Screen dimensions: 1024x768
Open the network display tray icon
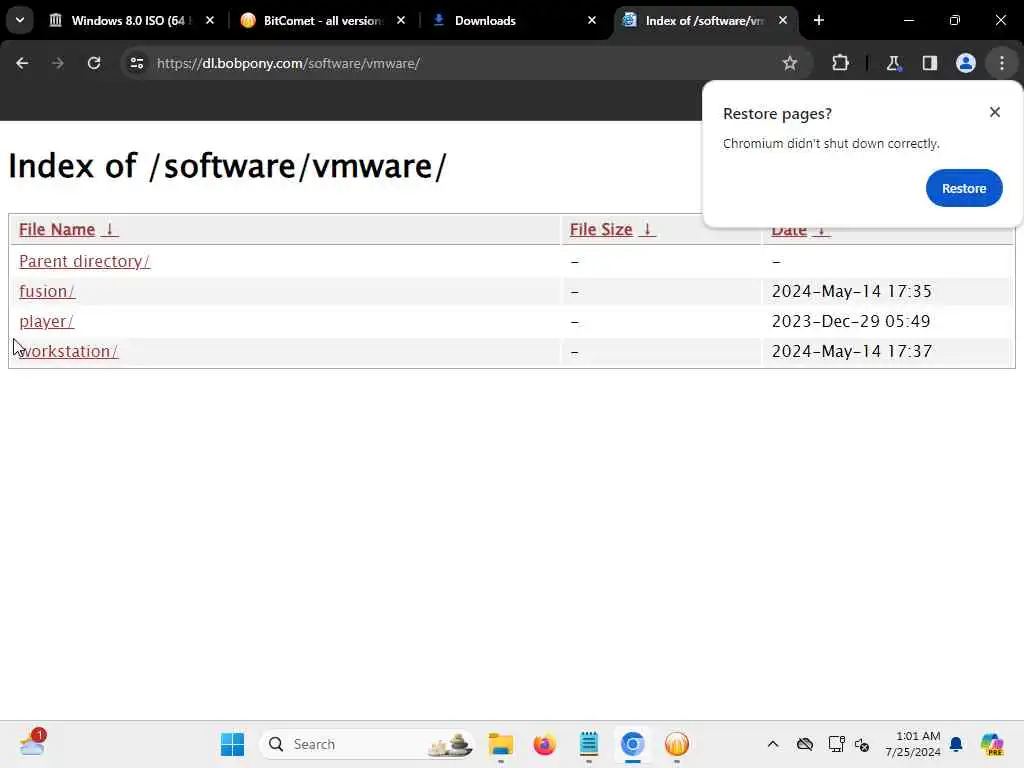point(836,744)
